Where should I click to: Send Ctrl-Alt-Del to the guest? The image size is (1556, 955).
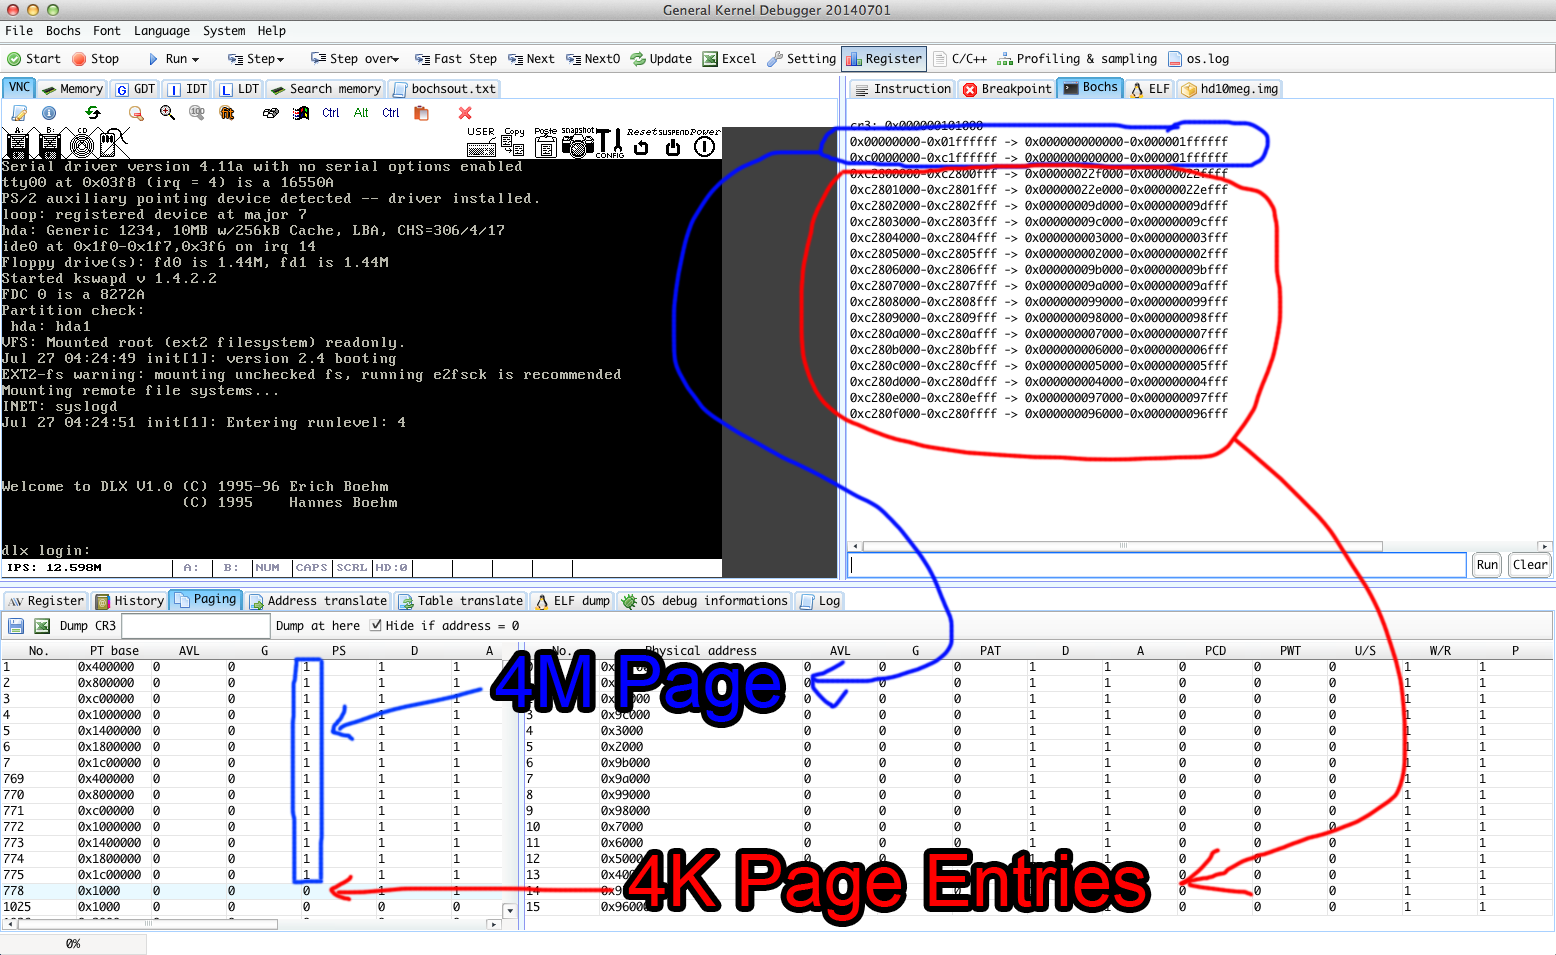click(x=271, y=113)
